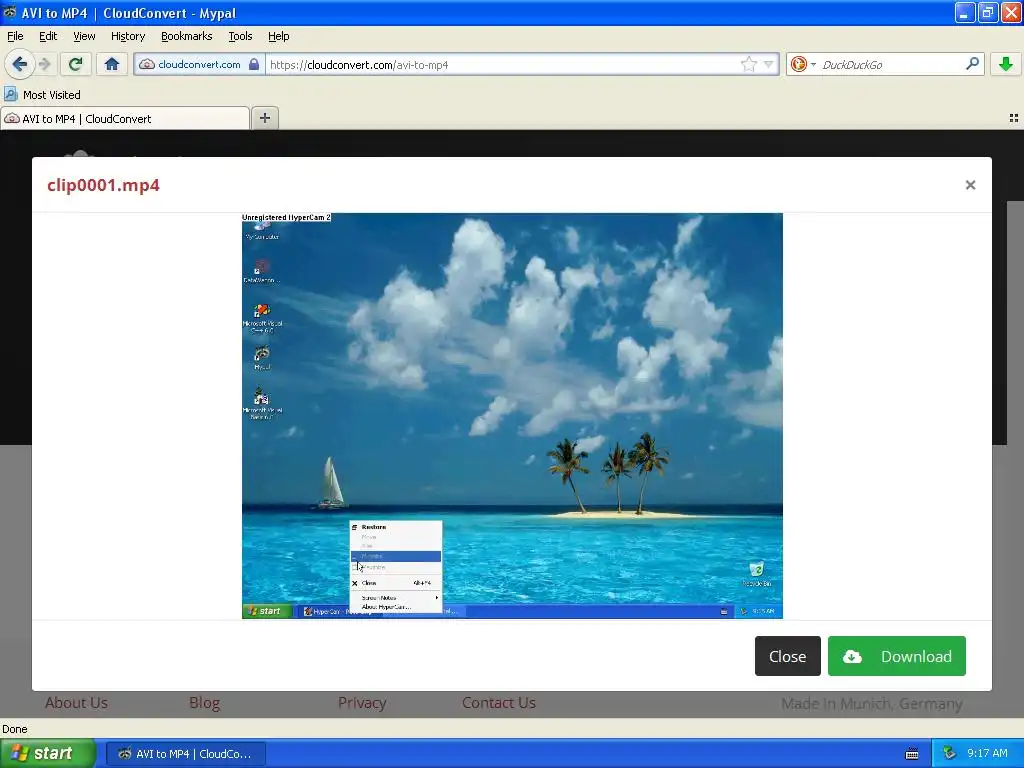Click the Most Visited bookmarks icon

point(11,95)
